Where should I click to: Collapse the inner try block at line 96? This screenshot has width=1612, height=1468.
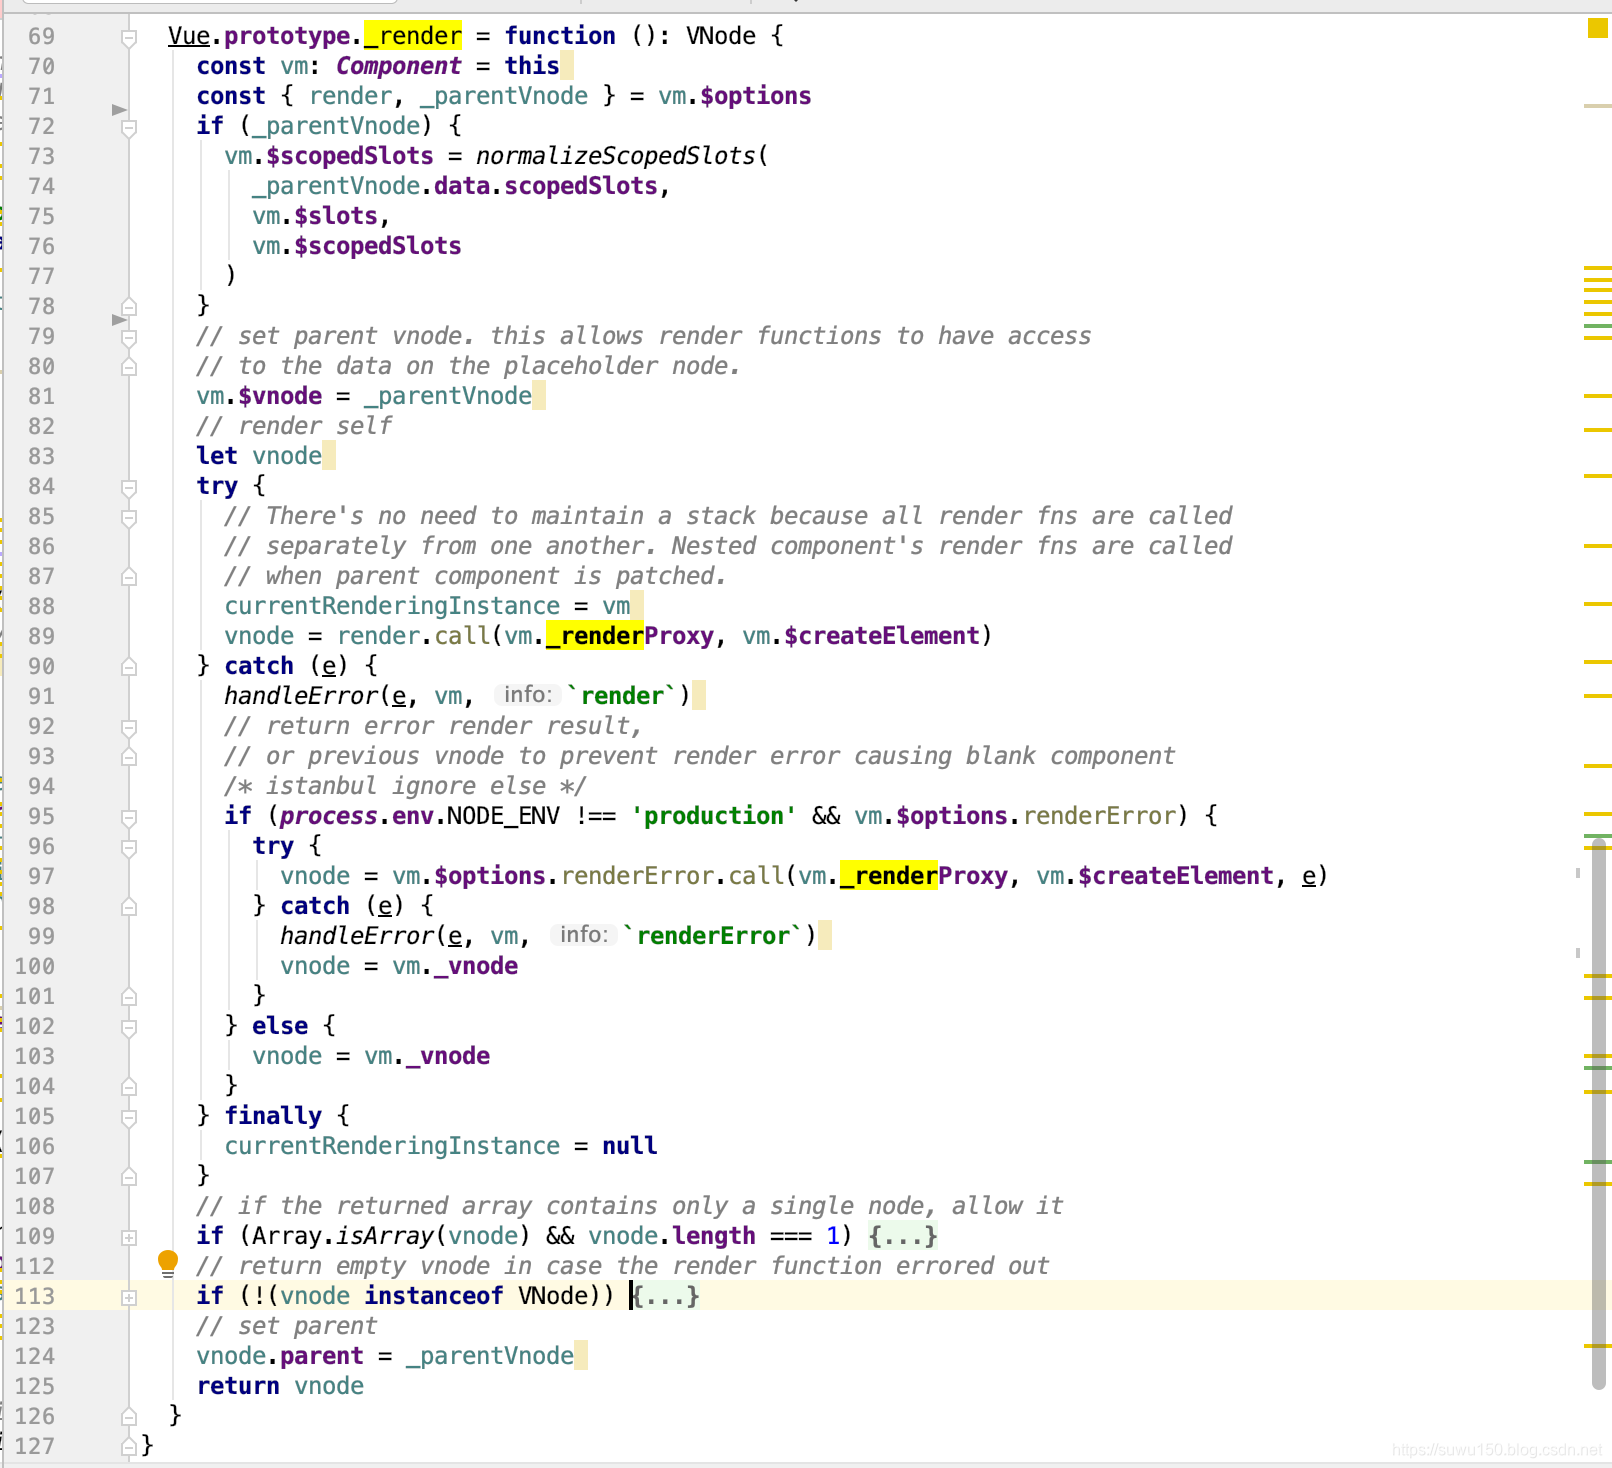pyautogui.click(x=129, y=848)
